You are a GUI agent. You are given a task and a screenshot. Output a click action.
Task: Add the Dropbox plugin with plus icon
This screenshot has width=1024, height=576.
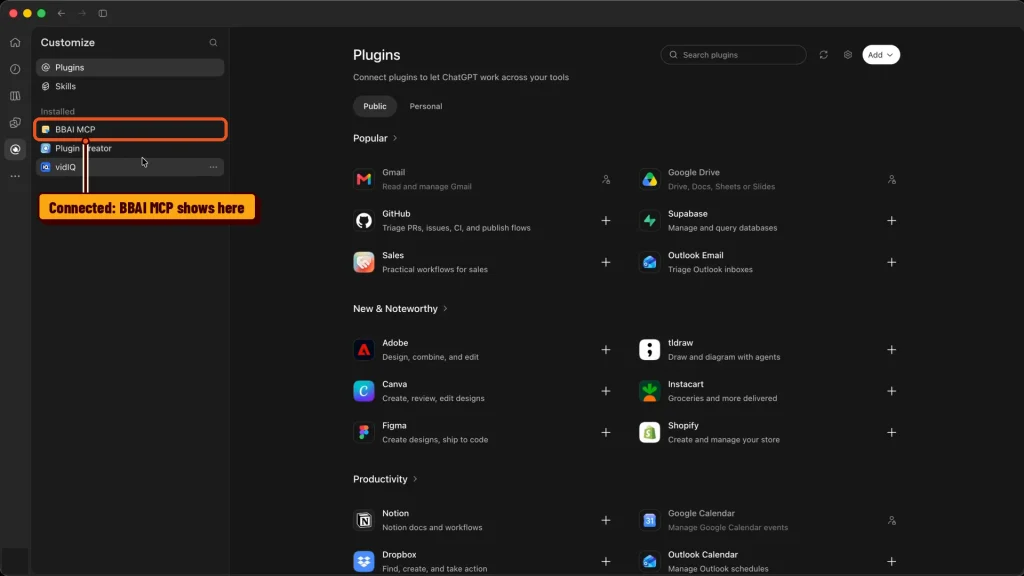click(606, 562)
